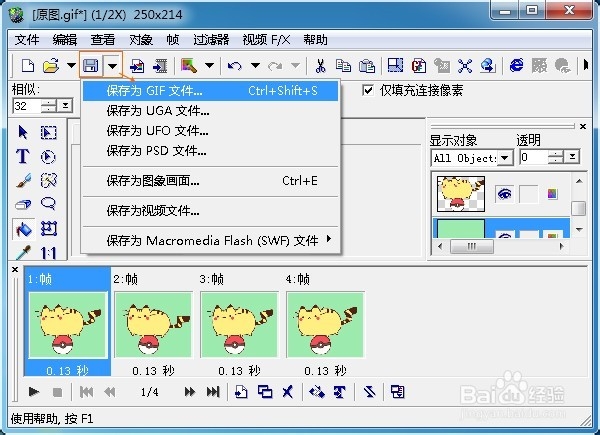Open the similarity value dropdown
The image size is (600, 435).
click(x=65, y=106)
